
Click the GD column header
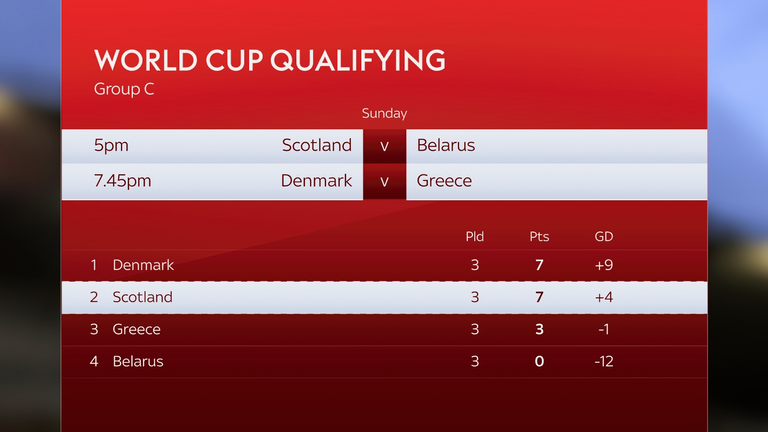coord(603,237)
